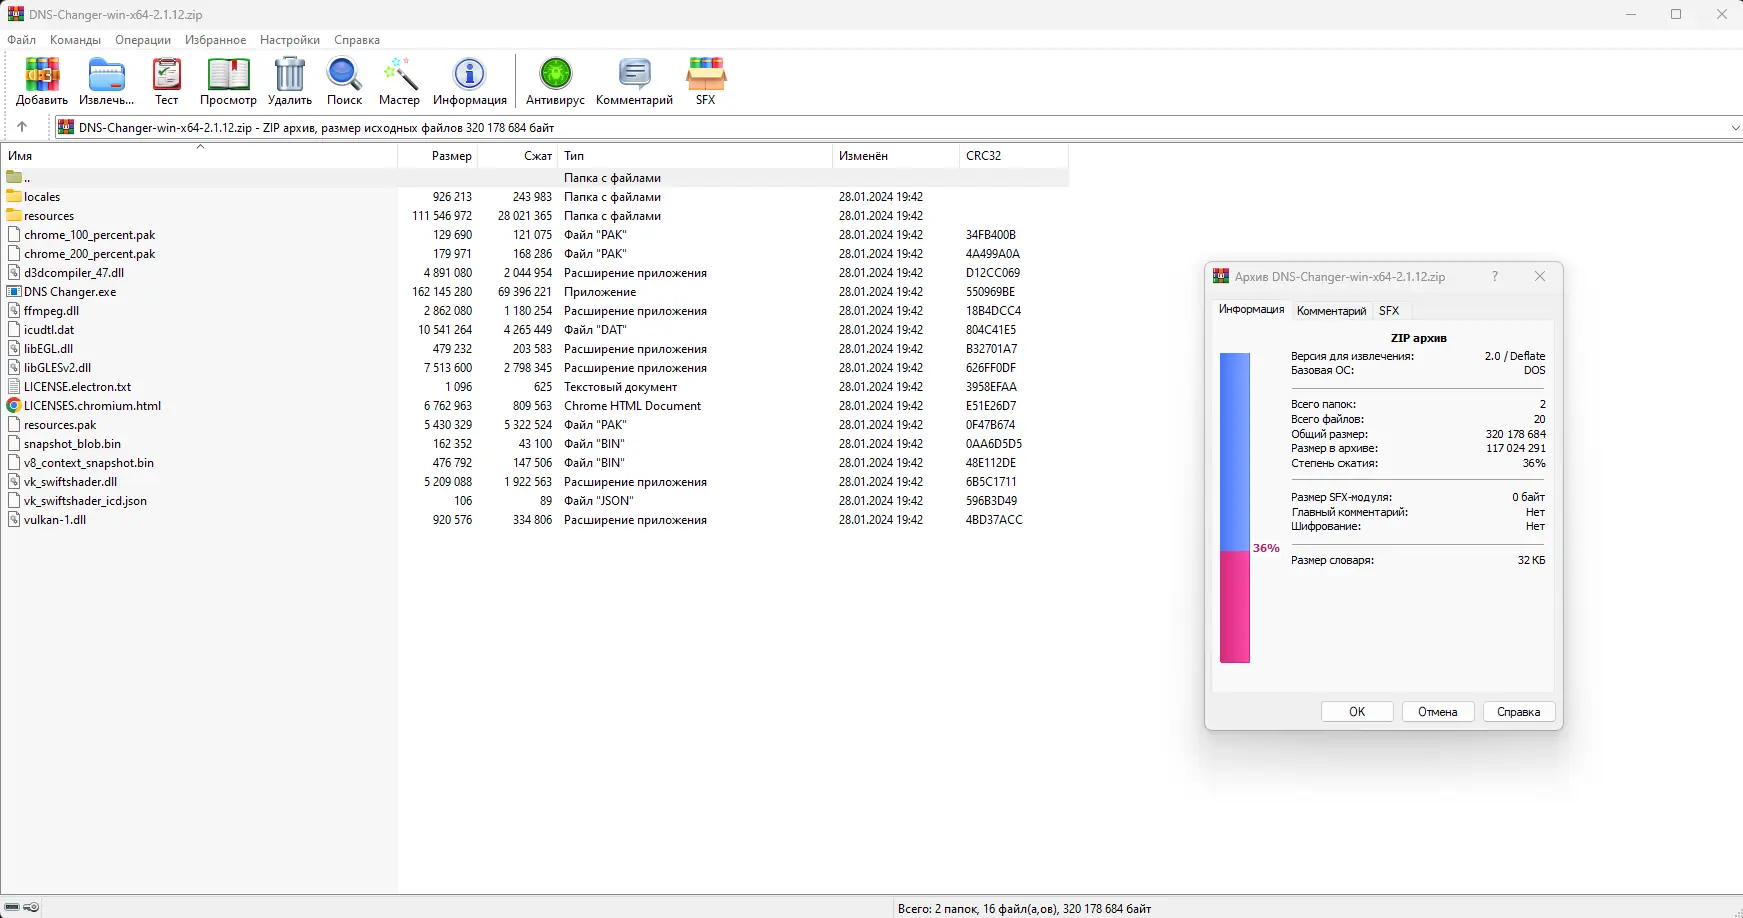Sort by the Изменён column header
This screenshot has height=918, width=1743.
(x=896, y=155)
